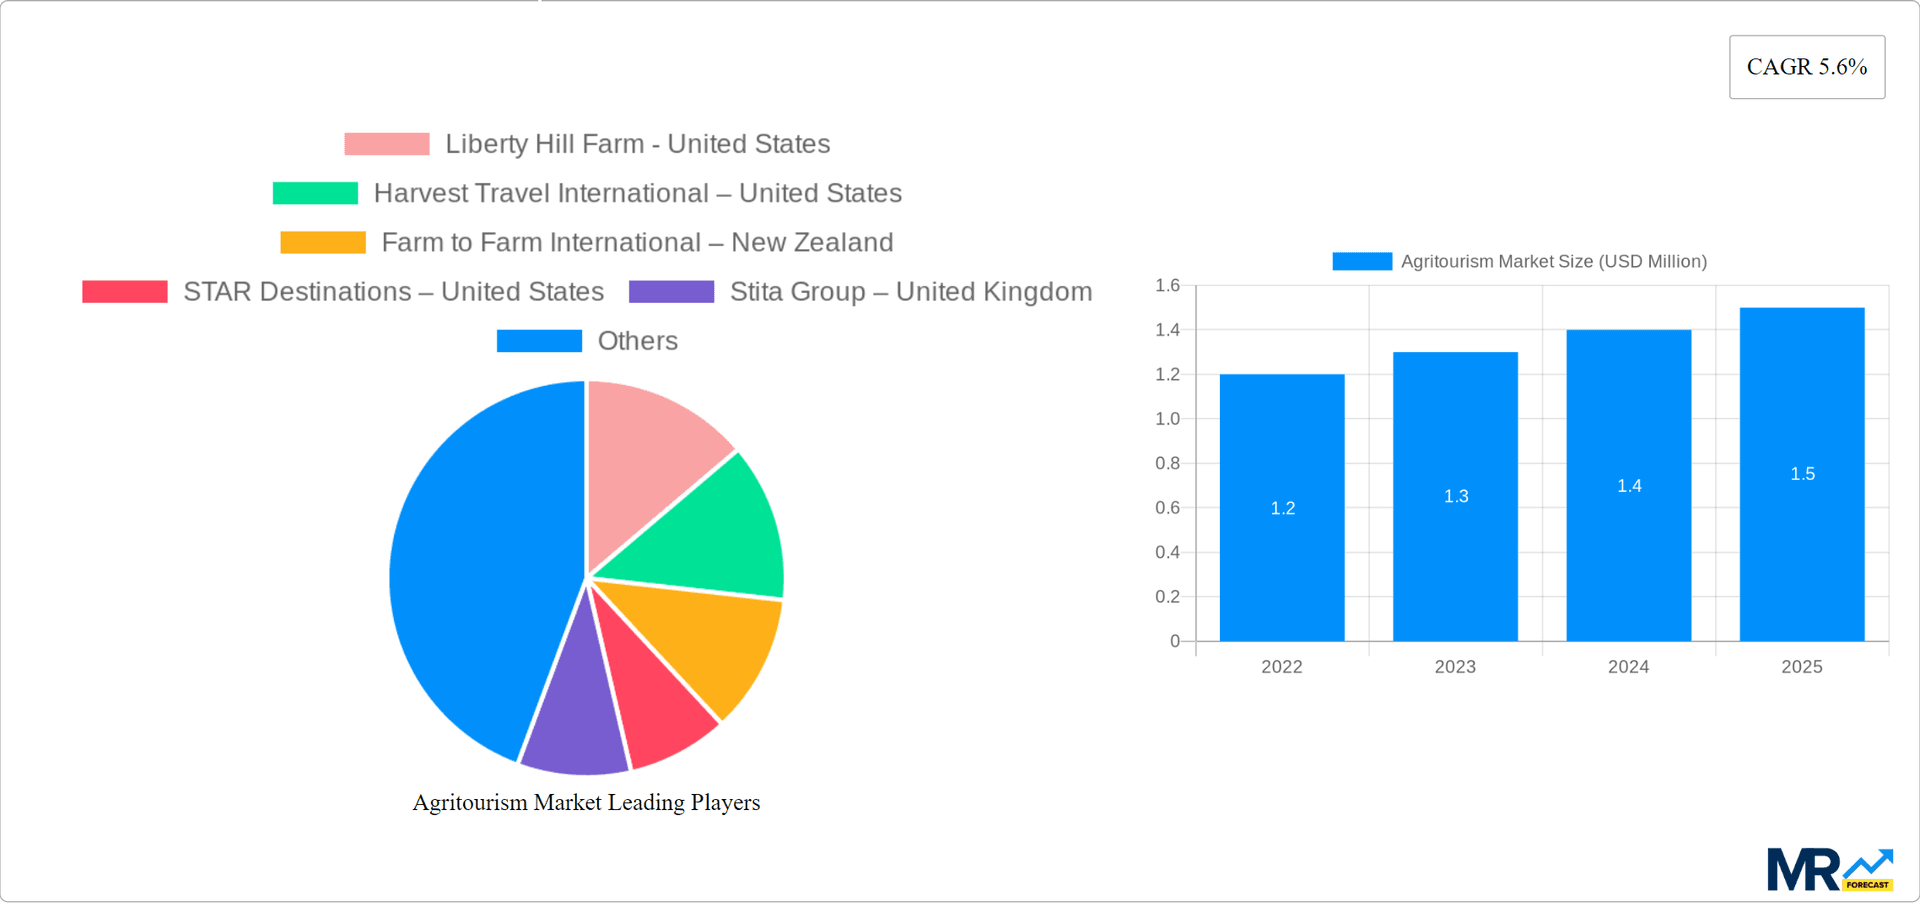The image size is (1920, 903).
Task: Toggle the Stita Group slice via legend text
Action: point(910,291)
